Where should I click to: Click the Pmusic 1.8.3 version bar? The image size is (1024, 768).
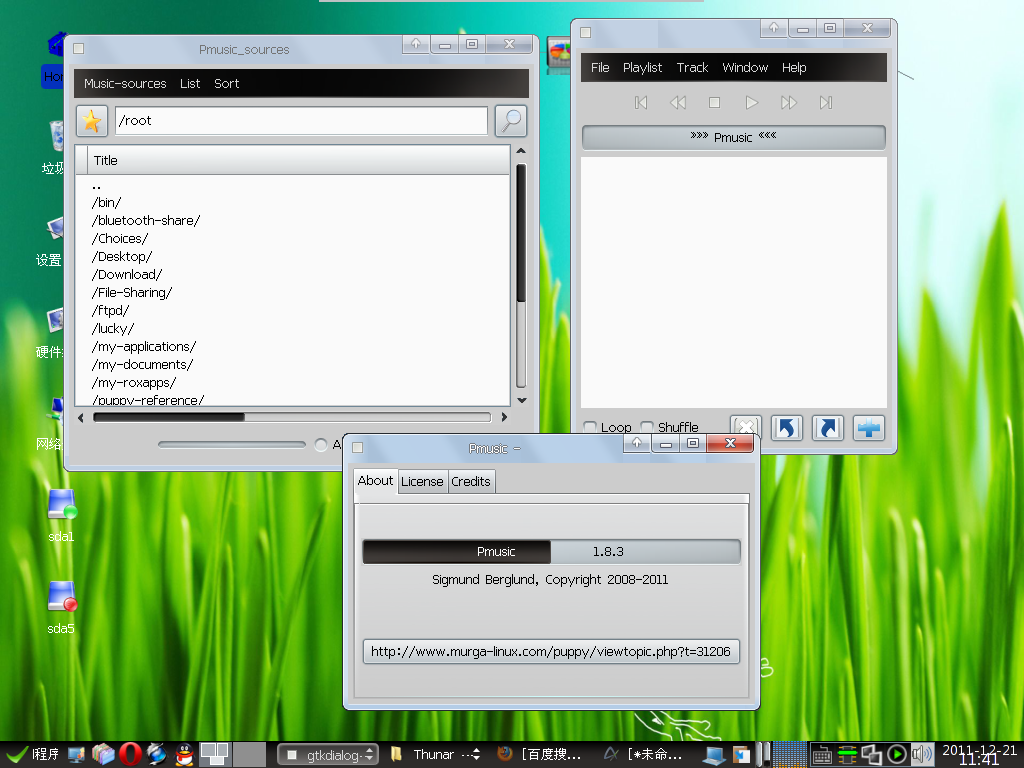click(x=551, y=551)
